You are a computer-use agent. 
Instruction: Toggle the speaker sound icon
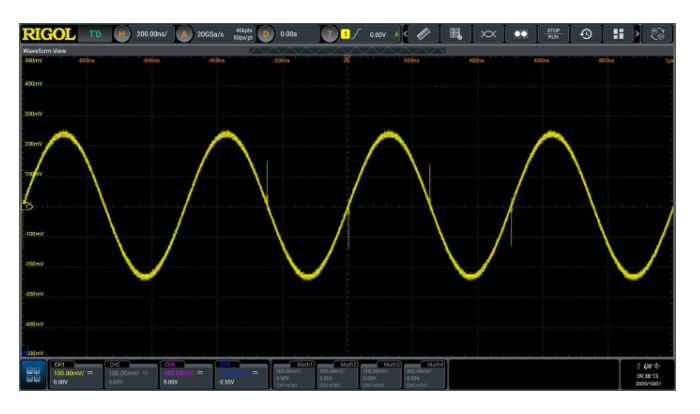(x=657, y=366)
